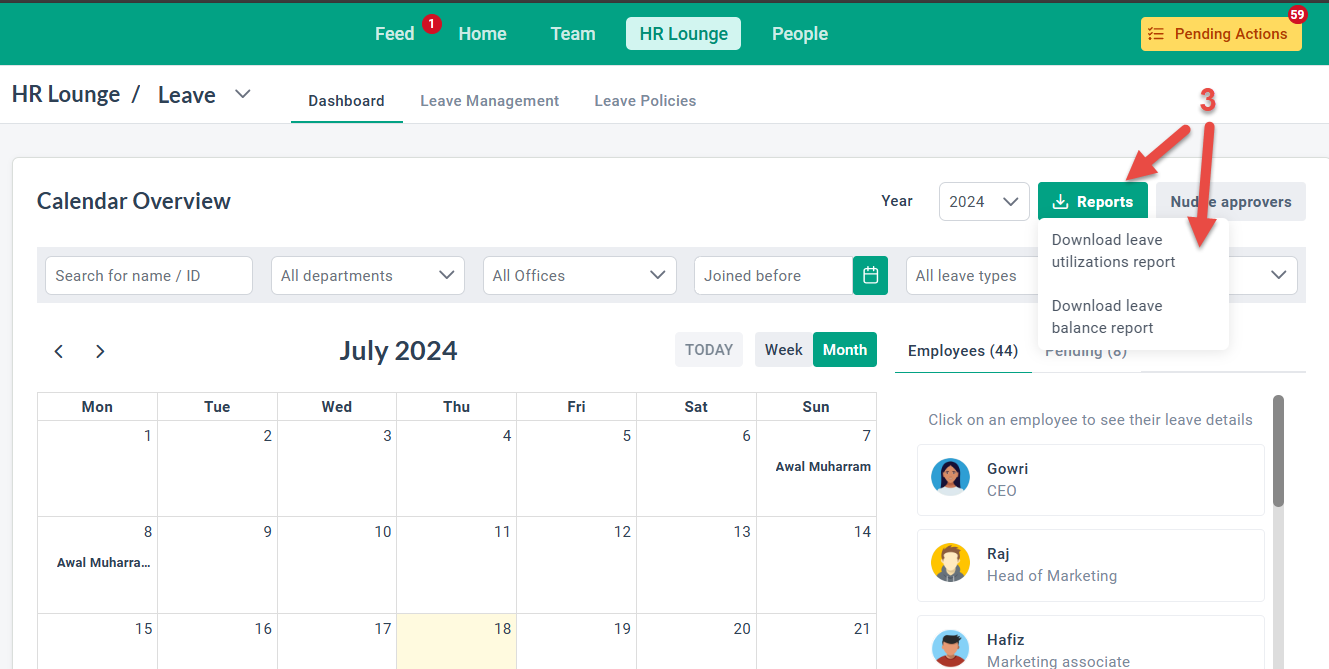Go to next month arrow
This screenshot has width=1329, height=669.
[x=100, y=351]
